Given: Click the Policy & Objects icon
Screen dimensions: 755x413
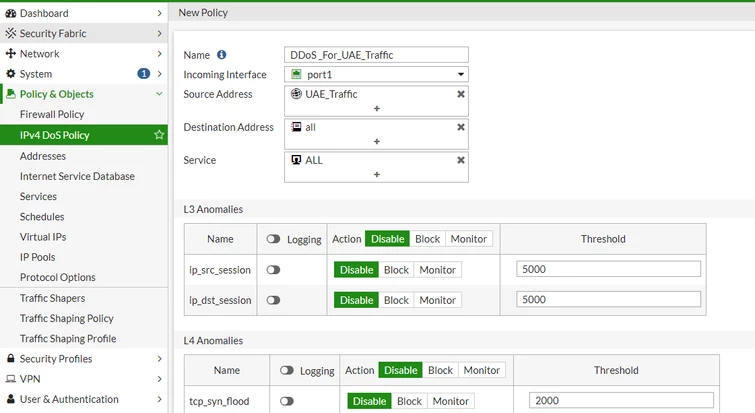Looking at the screenshot, I should coord(11,94).
